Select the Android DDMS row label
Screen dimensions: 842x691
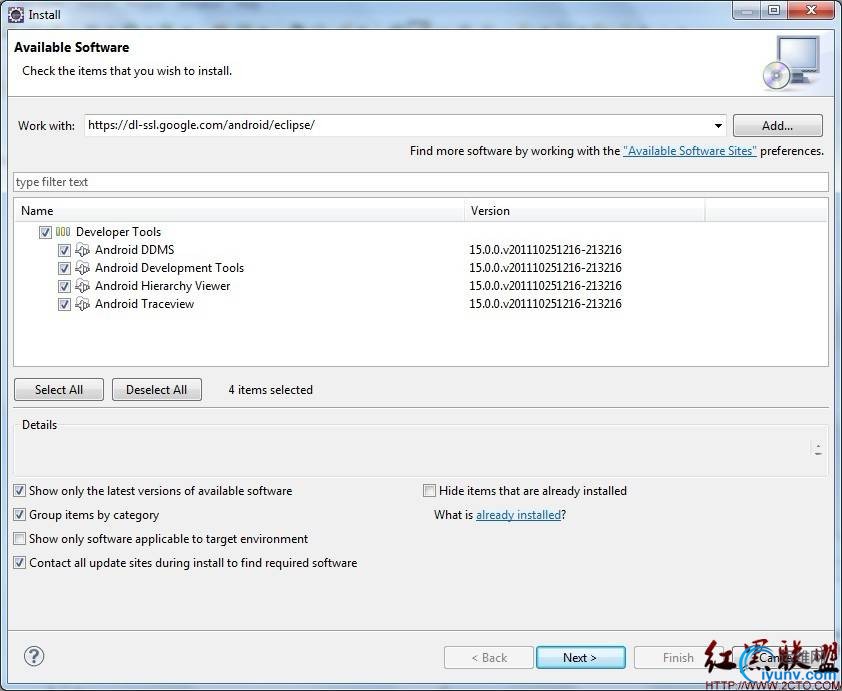pyautogui.click(x=134, y=250)
